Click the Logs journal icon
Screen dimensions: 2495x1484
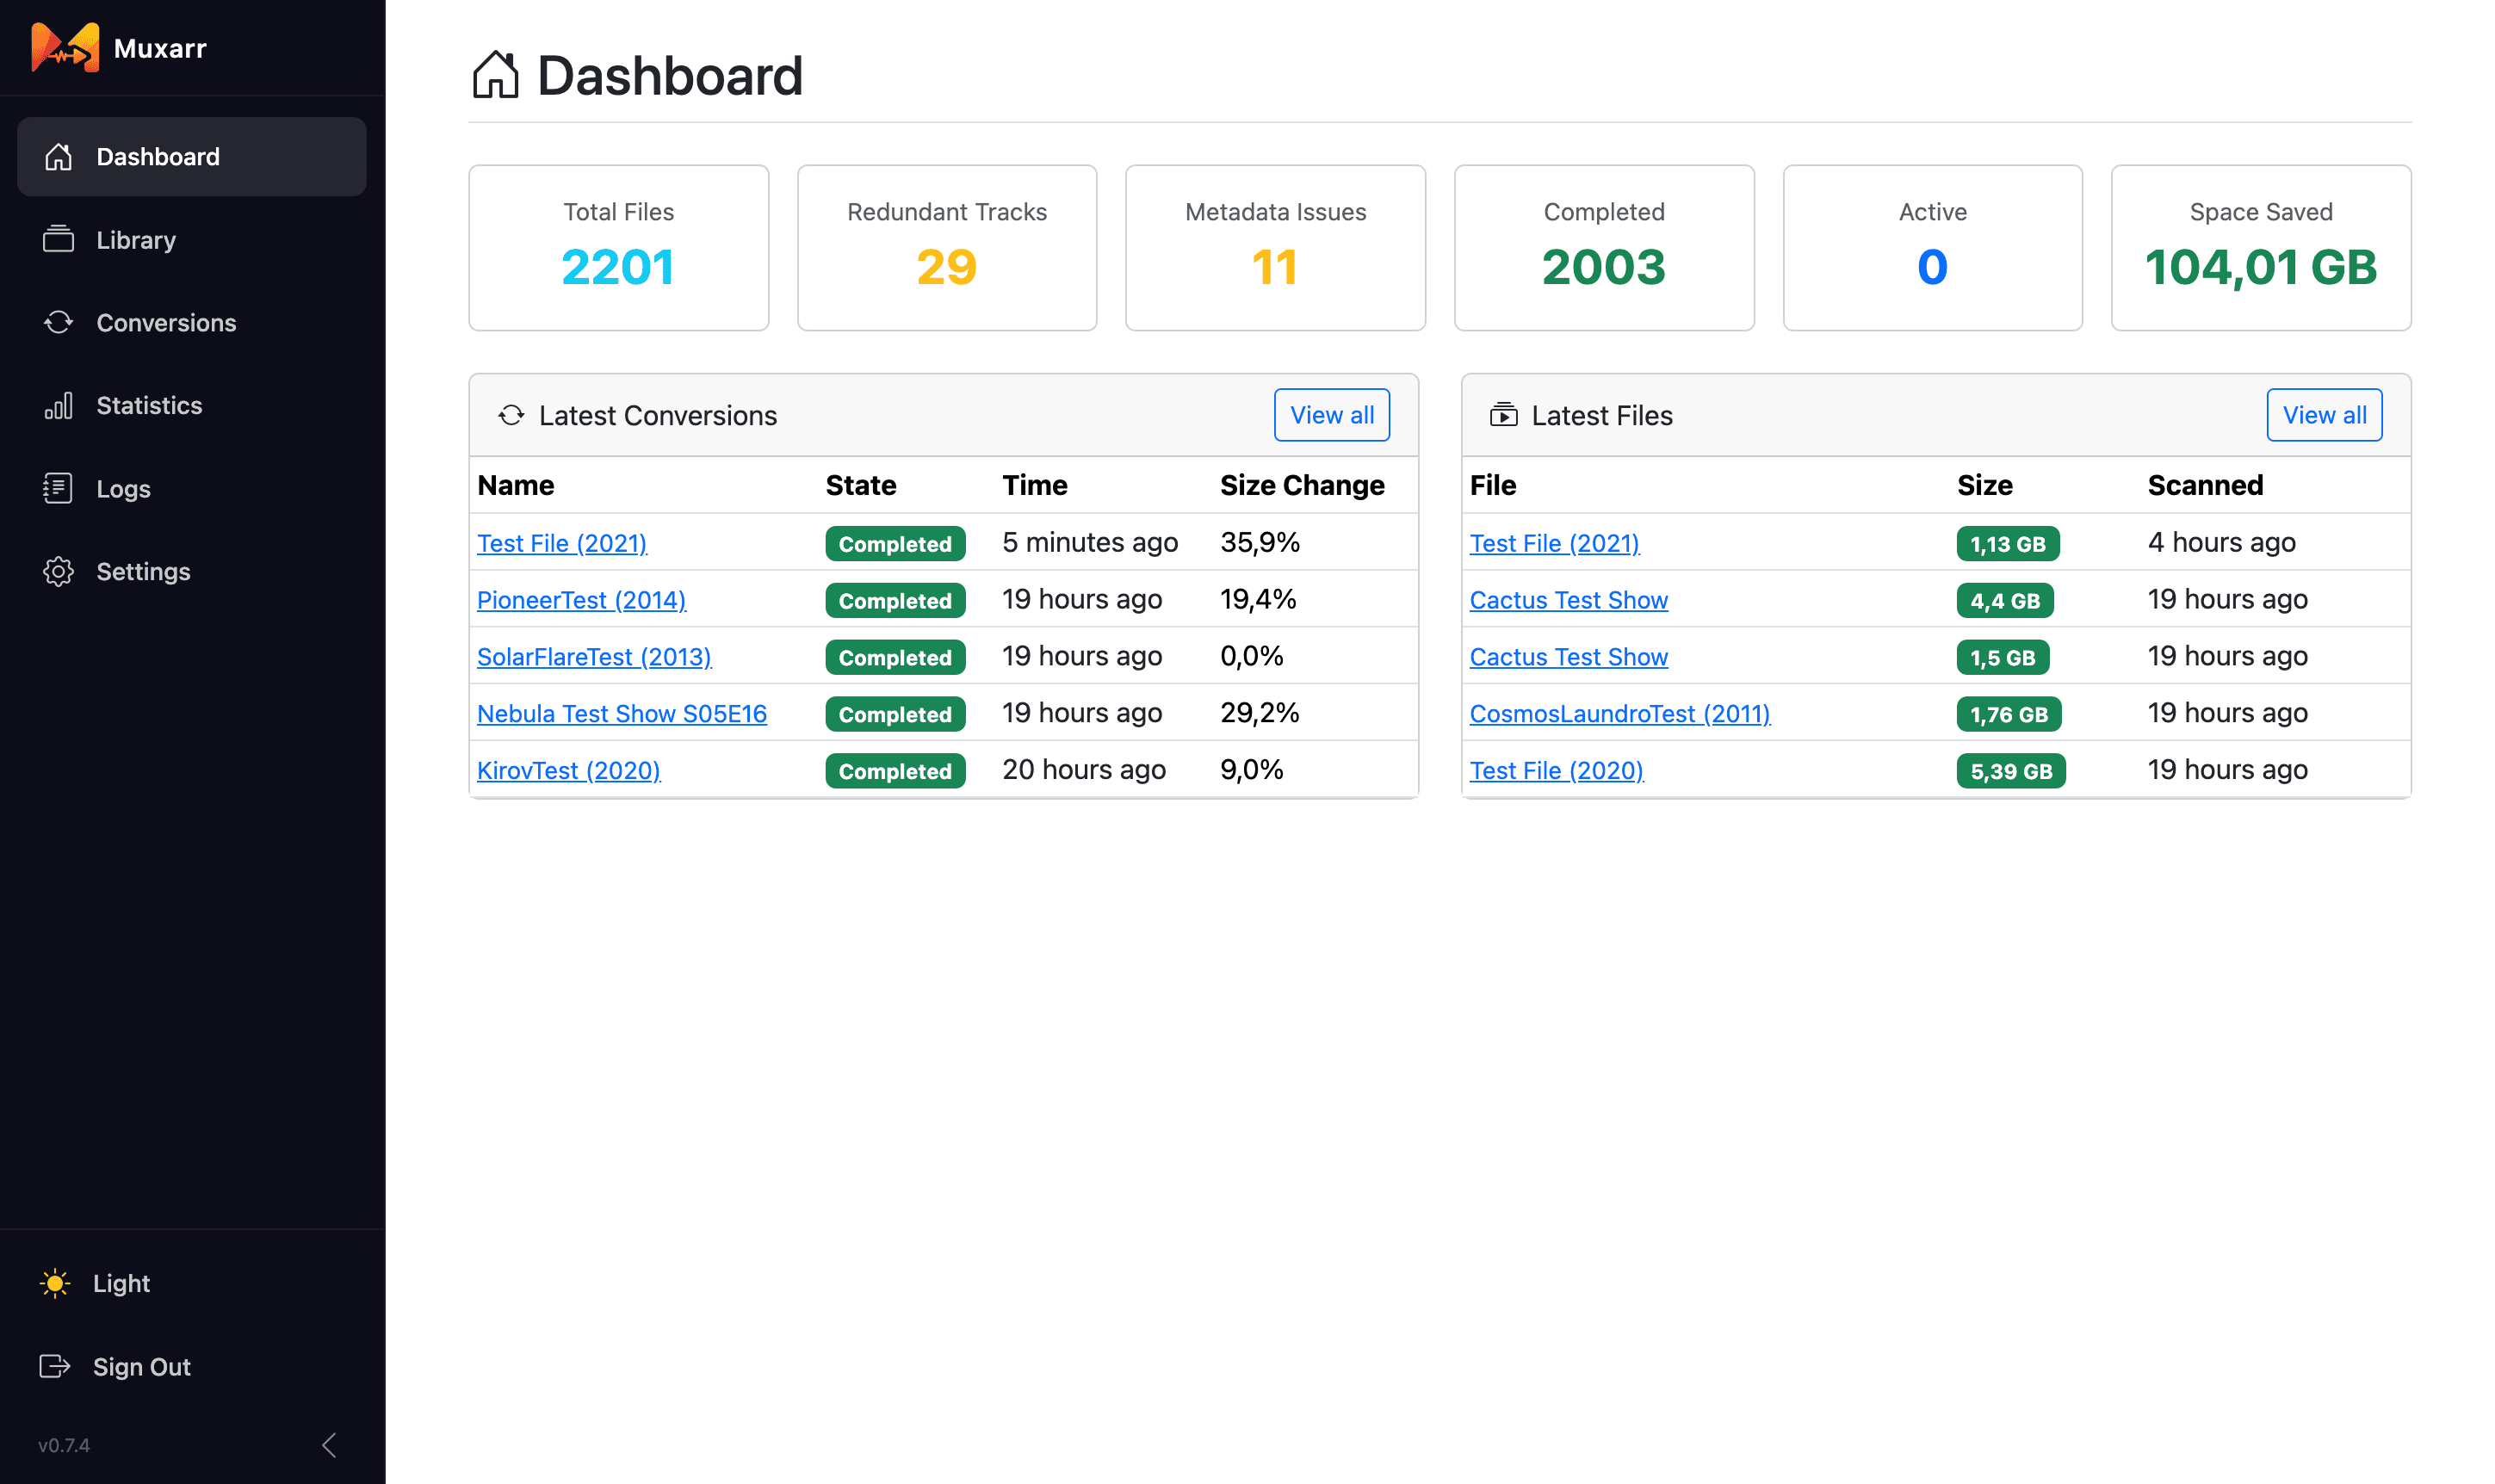[58, 488]
